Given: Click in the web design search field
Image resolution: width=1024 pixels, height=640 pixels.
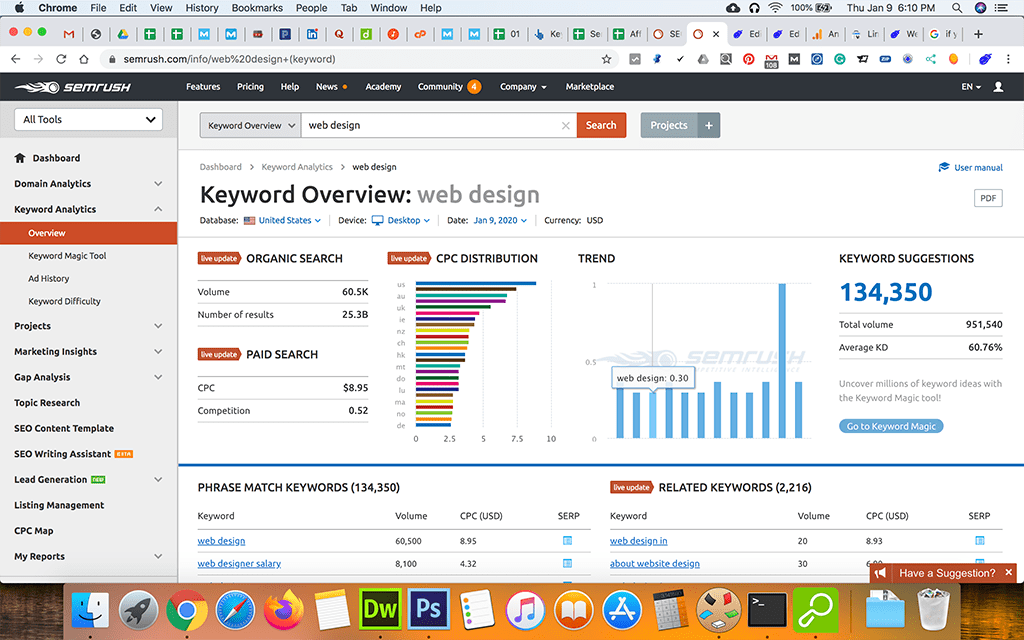Looking at the screenshot, I should click(431, 125).
